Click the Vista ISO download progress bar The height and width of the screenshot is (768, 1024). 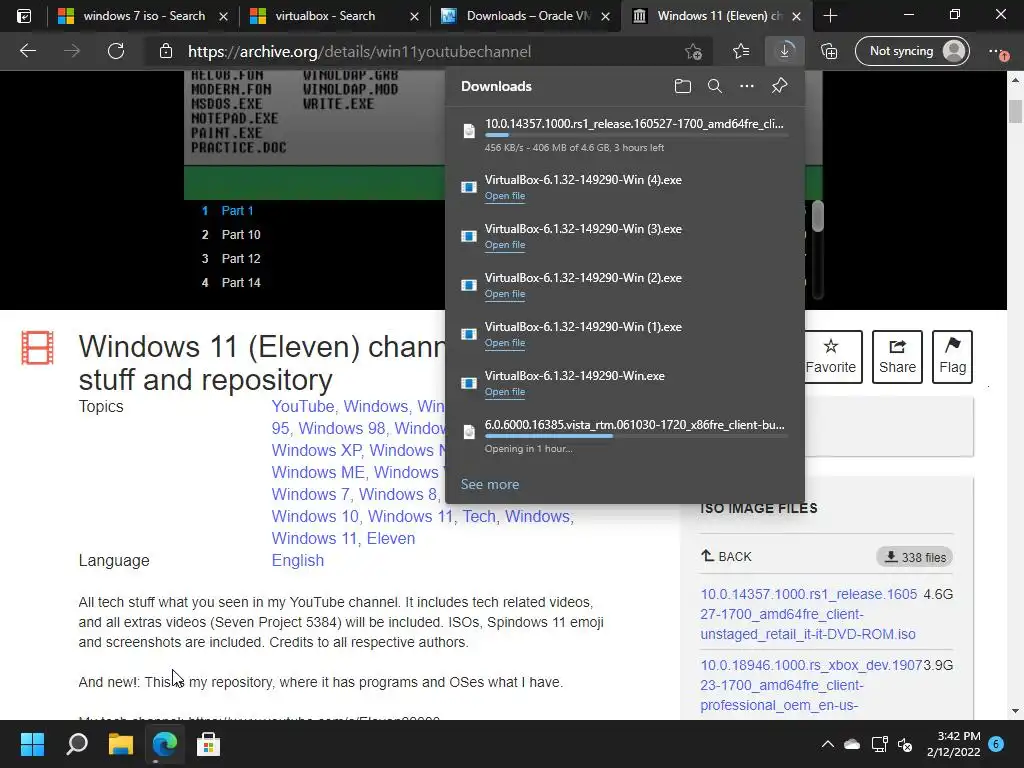tap(636, 436)
